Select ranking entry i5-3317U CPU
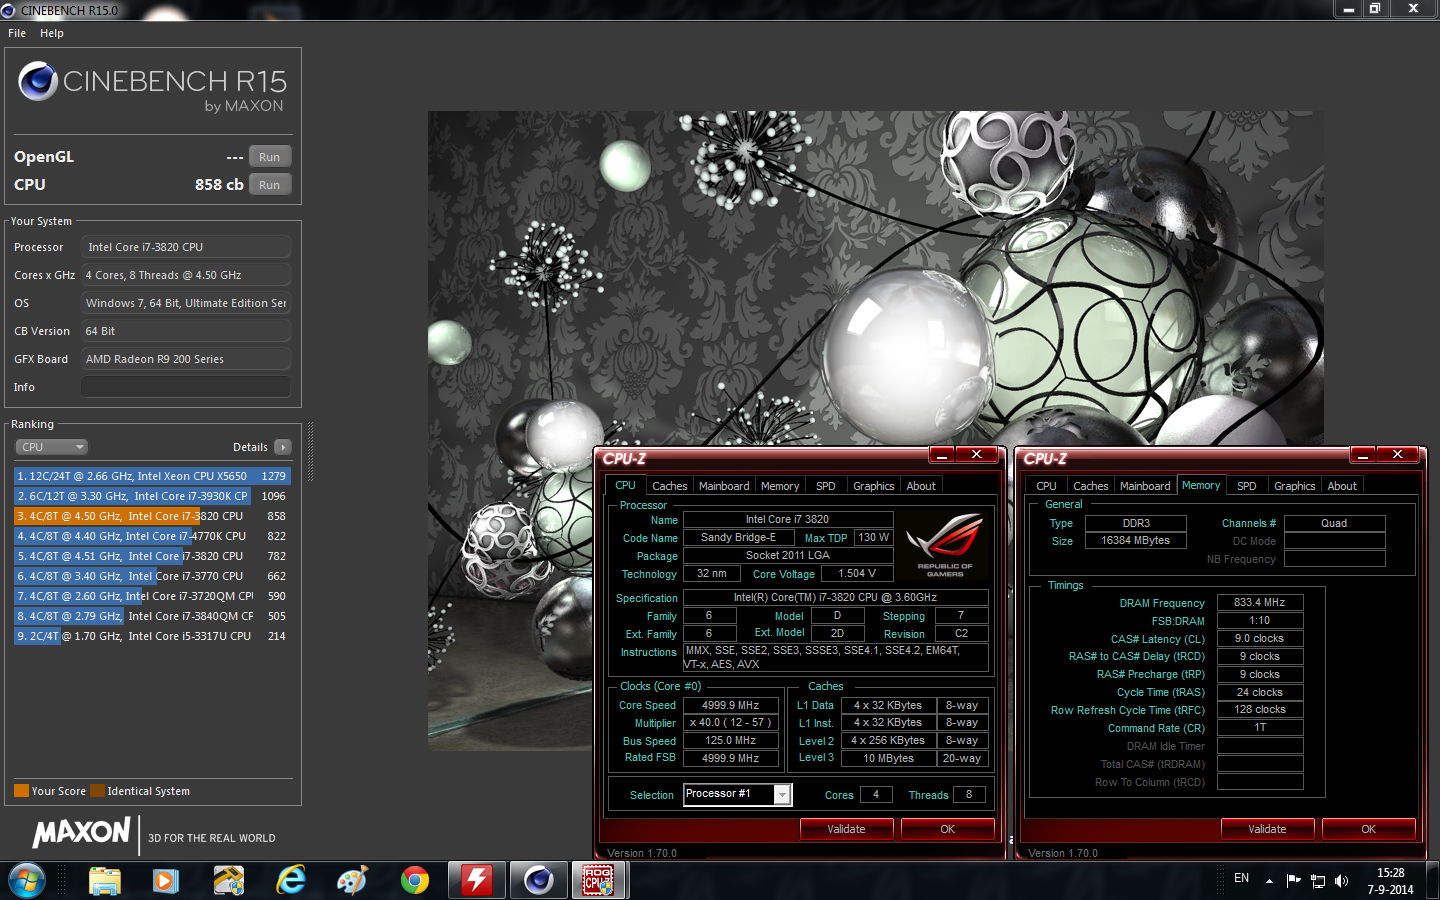The height and width of the screenshot is (900, 1440). click(x=152, y=636)
